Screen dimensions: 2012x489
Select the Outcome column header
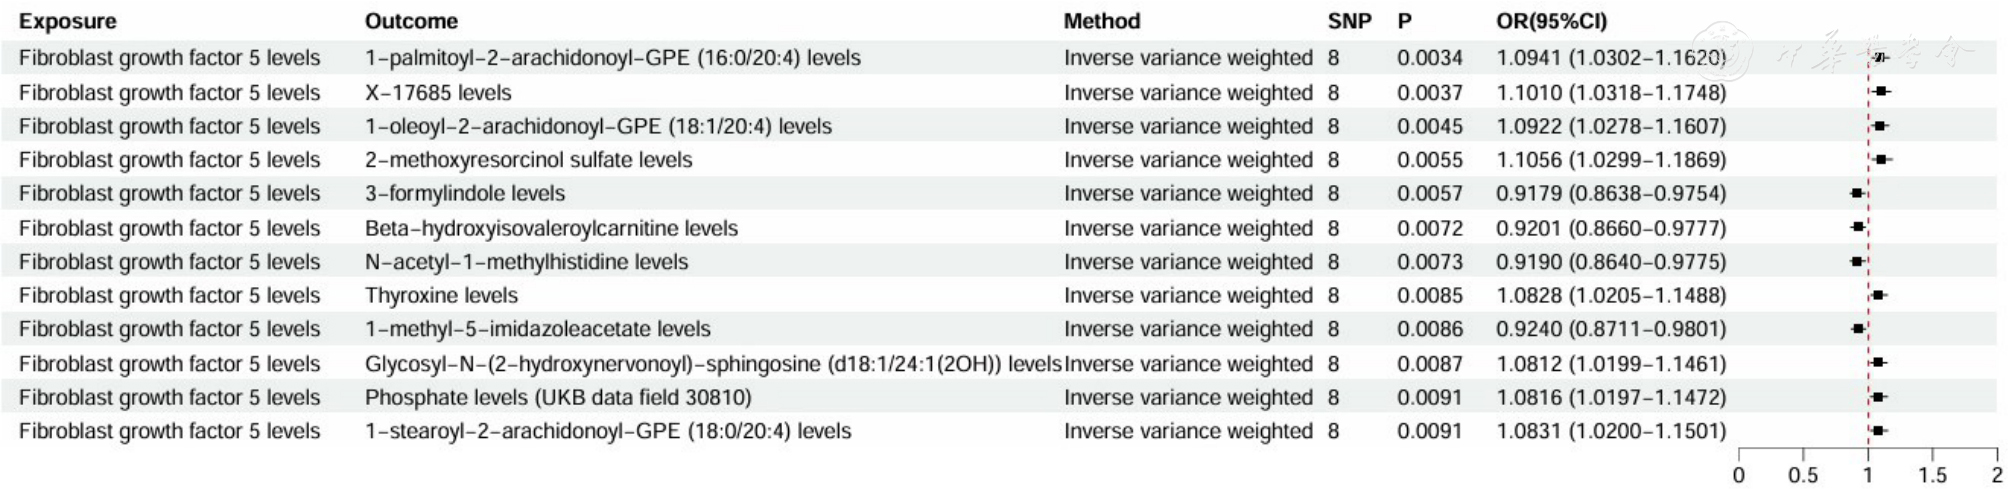[411, 21]
